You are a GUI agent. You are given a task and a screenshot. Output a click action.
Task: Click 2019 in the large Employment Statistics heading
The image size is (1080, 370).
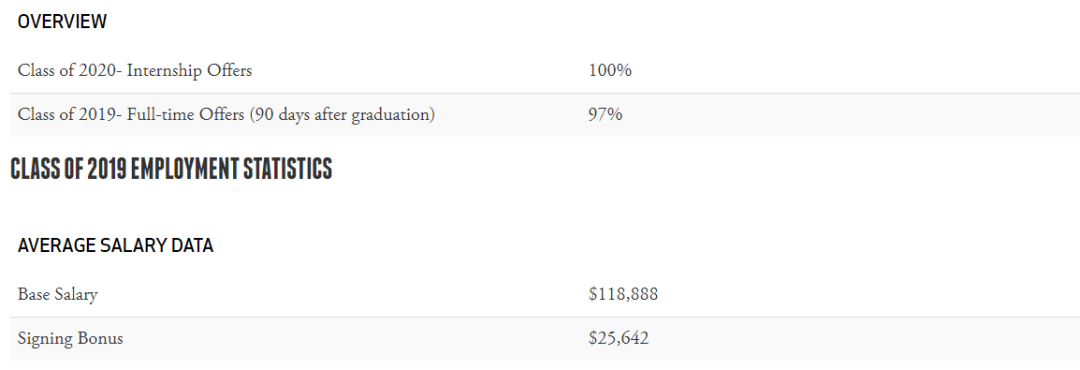107,169
